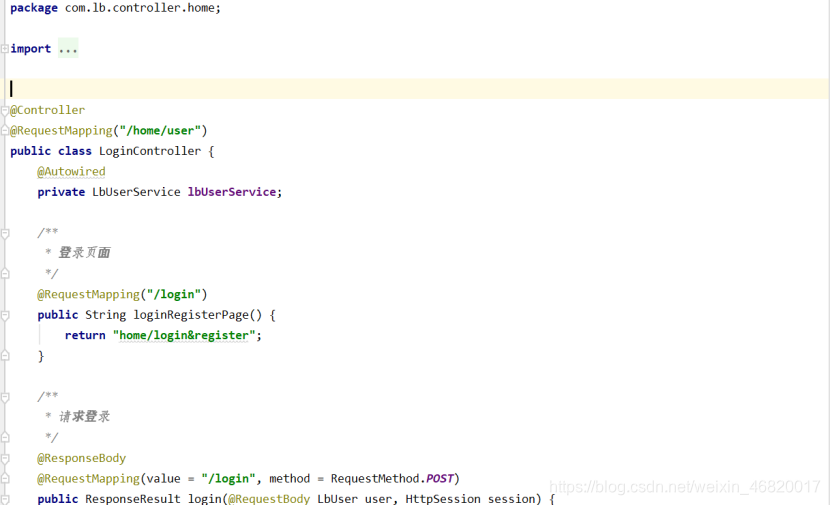Viewport: 830px width, 505px height.
Task: Click the "/home/user" mapping string
Action: 160,131
